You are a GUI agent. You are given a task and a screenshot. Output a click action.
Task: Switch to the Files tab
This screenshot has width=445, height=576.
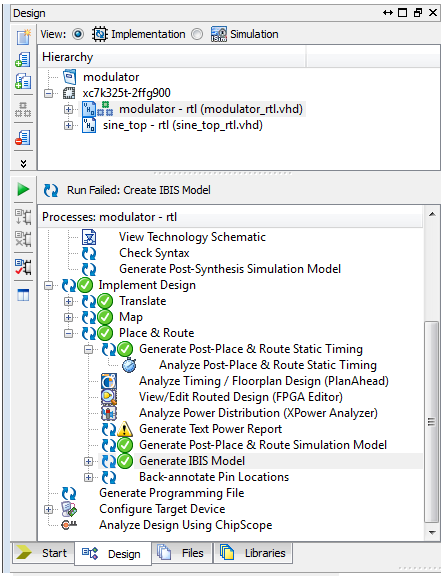182,553
